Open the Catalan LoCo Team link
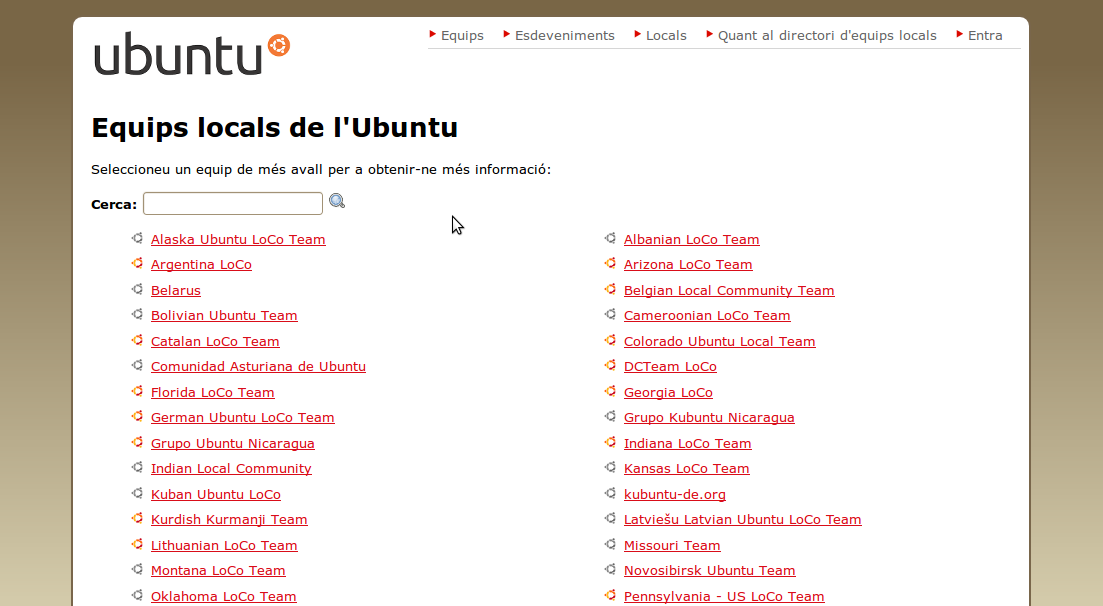The width and height of the screenshot is (1103, 606). pos(215,341)
